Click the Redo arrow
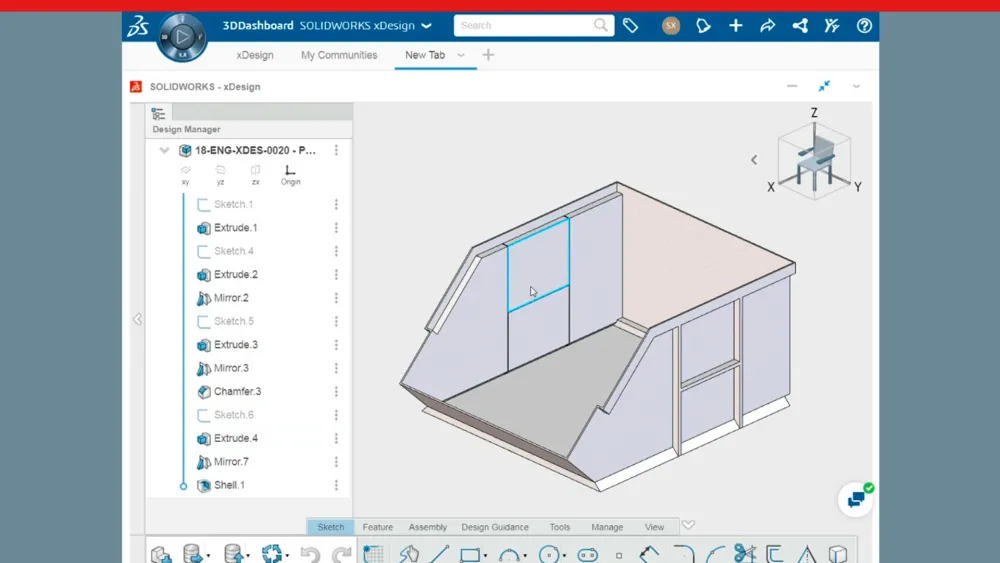Viewport: 1000px width, 563px height. [342, 554]
